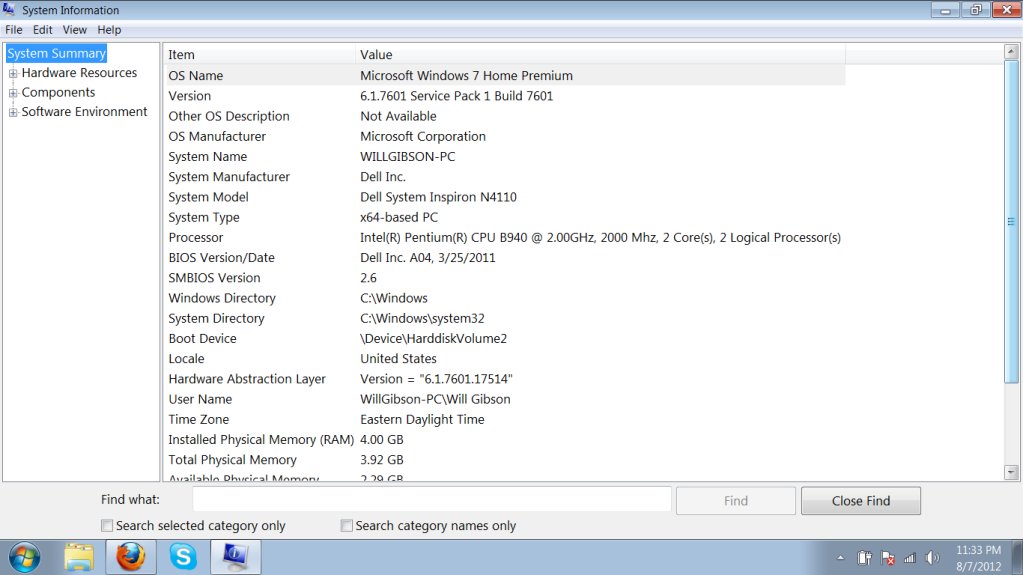This screenshot has height=575, width=1023.
Task: Show hidden tray icons arrow
Action: (x=840, y=558)
